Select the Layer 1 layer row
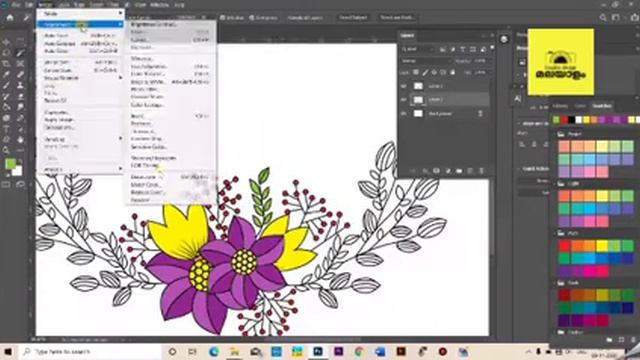Screen dimensions: 640x360 (445, 100)
